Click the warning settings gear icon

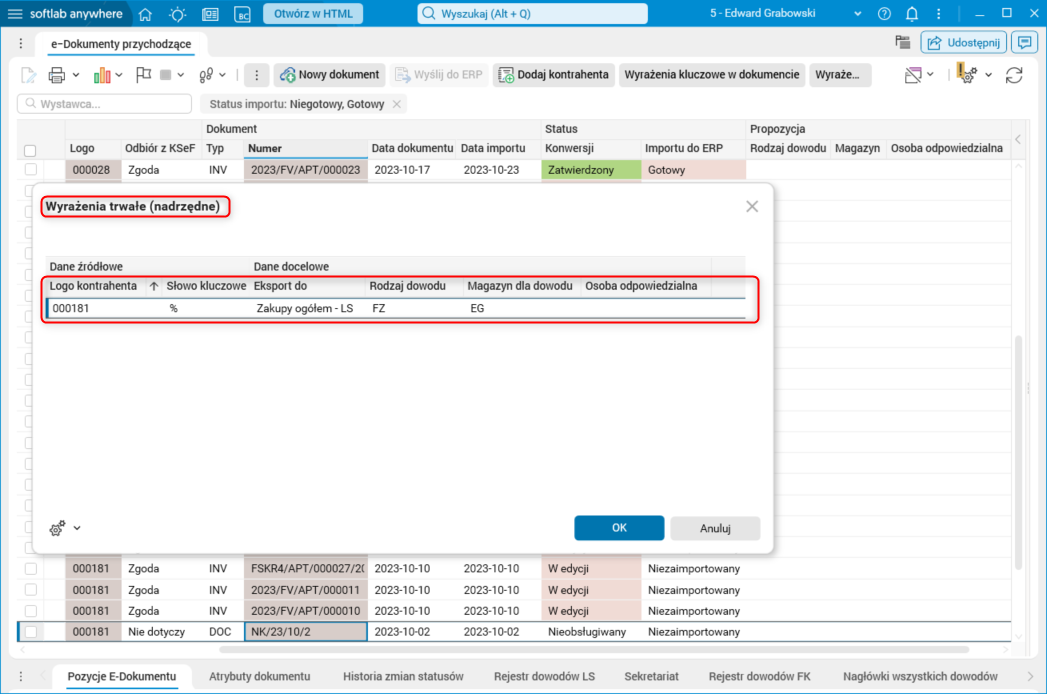point(966,74)
